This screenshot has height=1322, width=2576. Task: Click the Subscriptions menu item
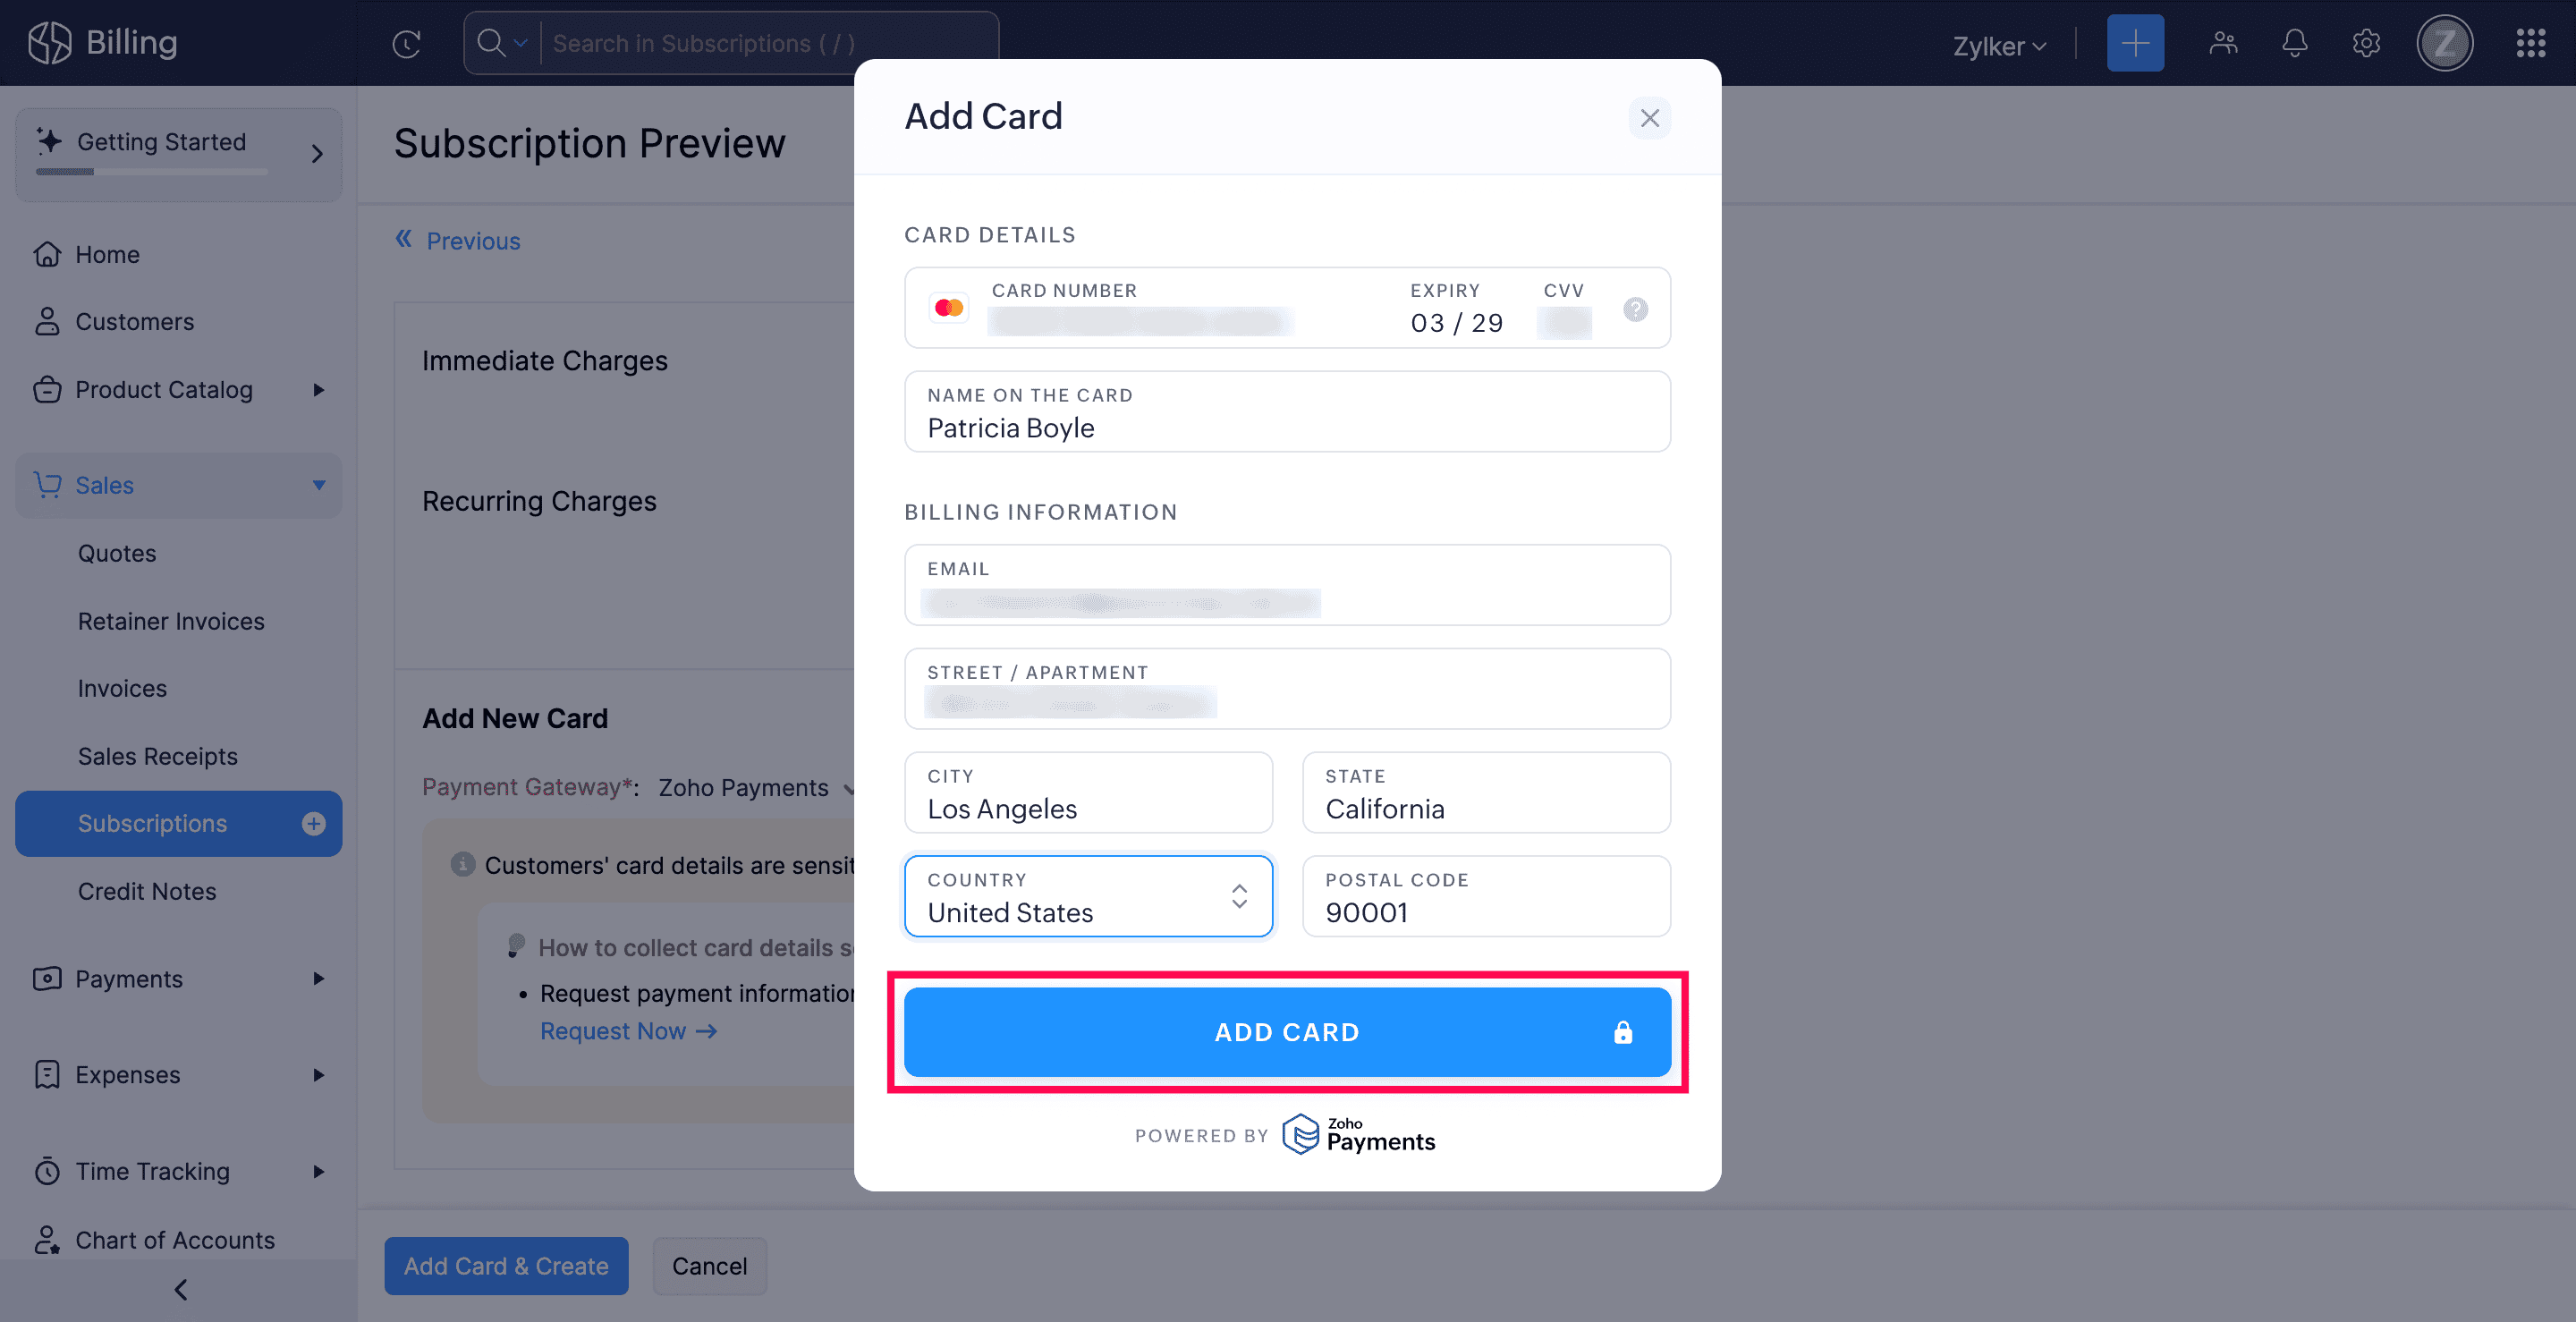pyautogui.click(x=152, y=823)
